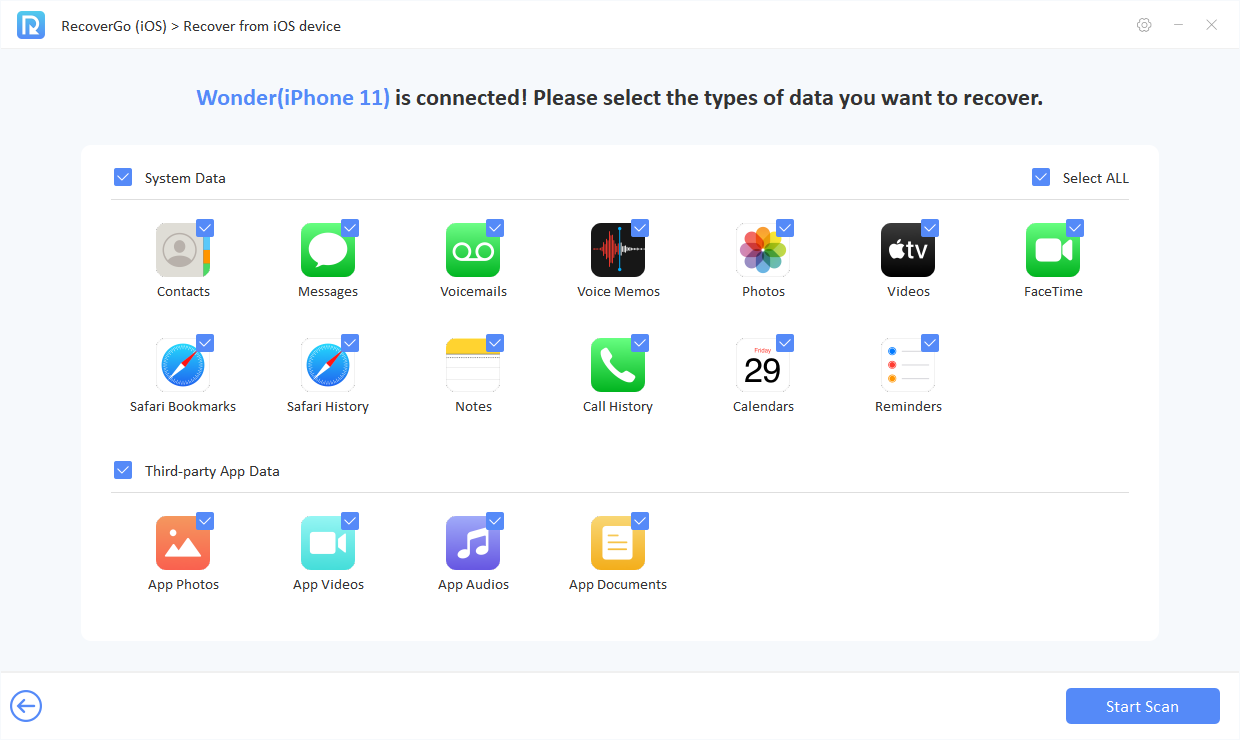Disable the System Data checkbox
This screenshot has height=740, width=1240.
coord(123,177)
